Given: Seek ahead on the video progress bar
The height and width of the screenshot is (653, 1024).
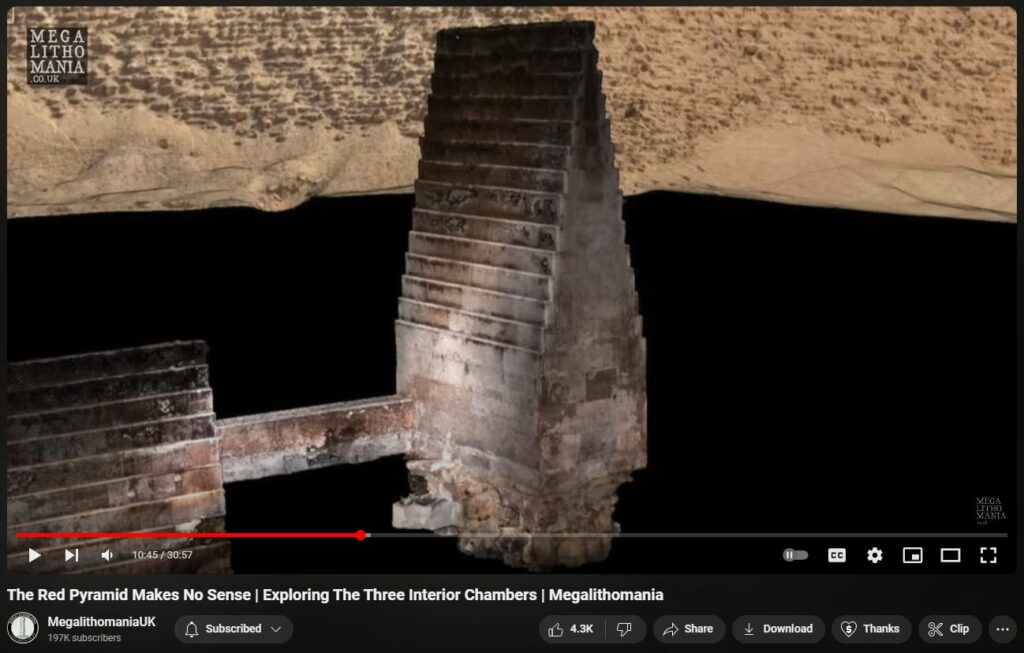Looking at the screenshot, I should pyautogui.click(x=650, y=535).
